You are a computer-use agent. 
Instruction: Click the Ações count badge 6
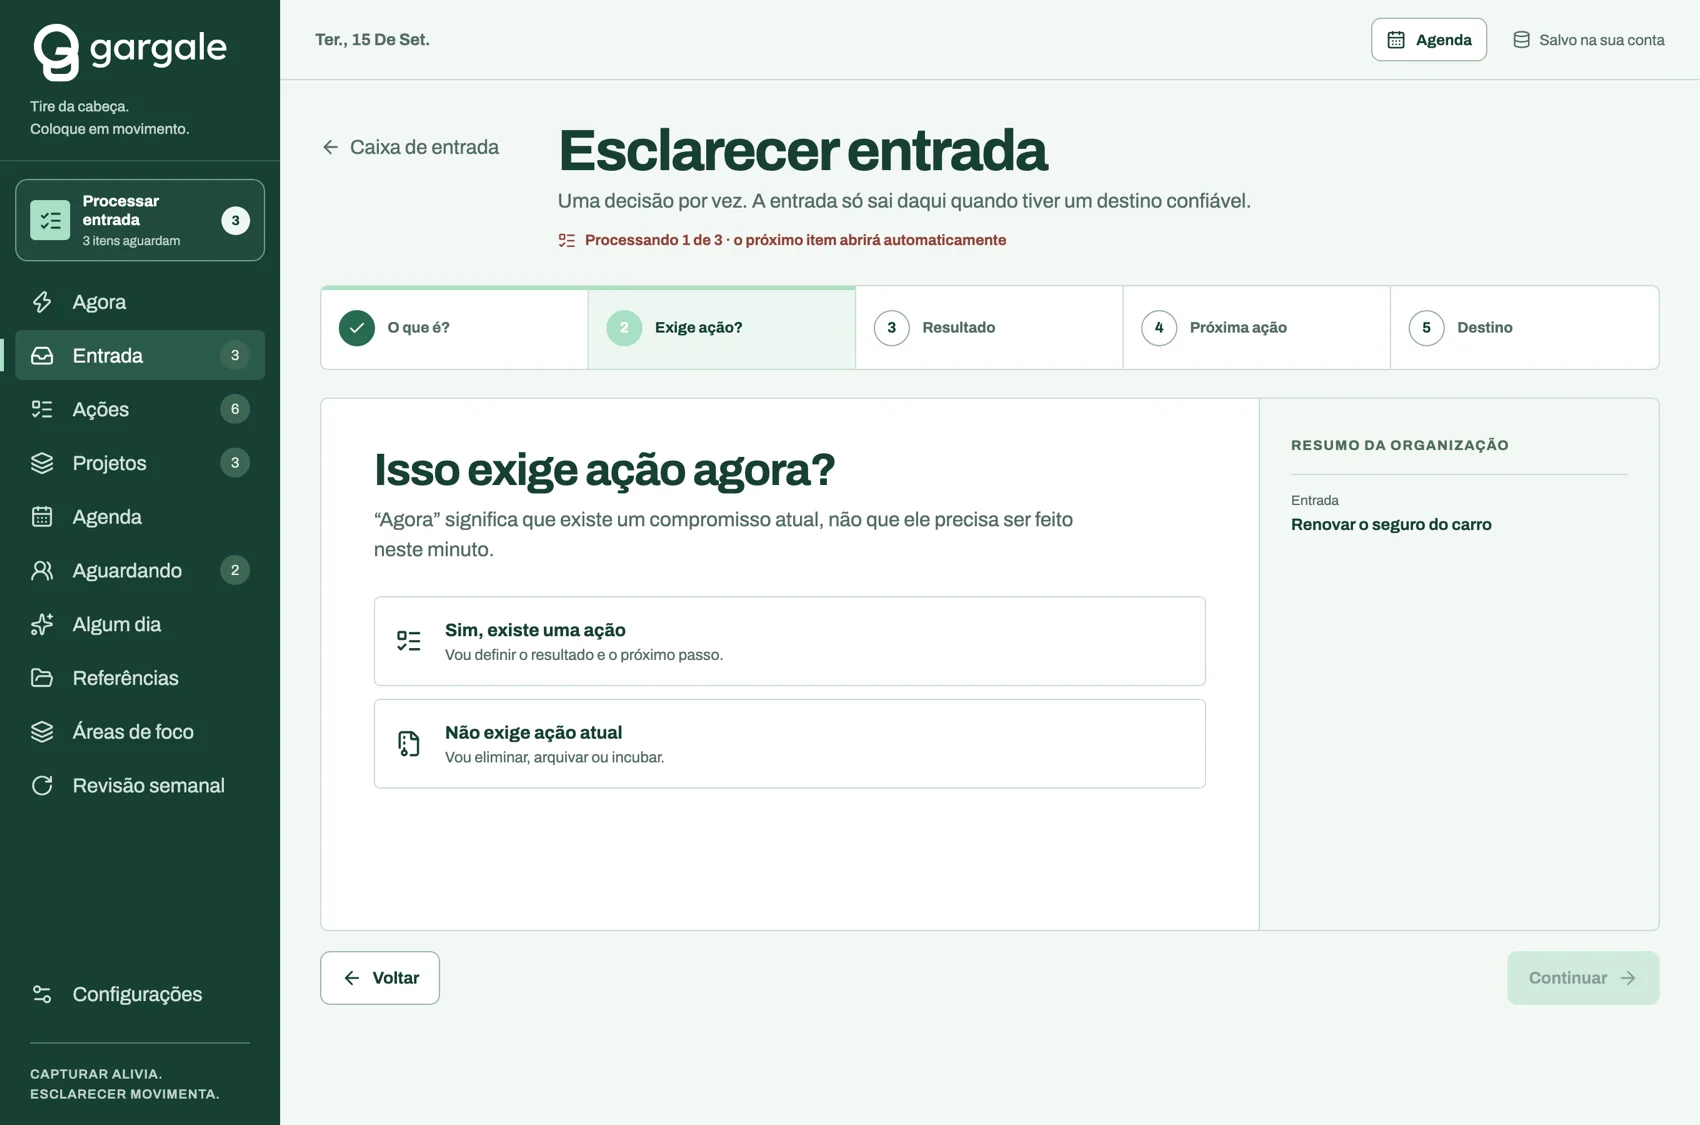click(235, 409)
